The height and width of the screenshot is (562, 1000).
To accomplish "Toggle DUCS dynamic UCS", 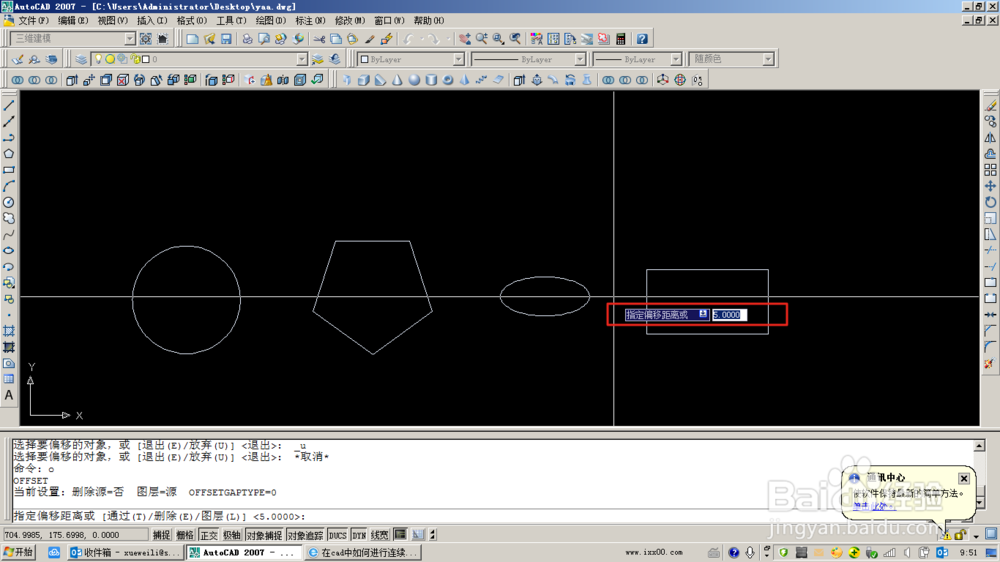I will [x=337, y=535].
